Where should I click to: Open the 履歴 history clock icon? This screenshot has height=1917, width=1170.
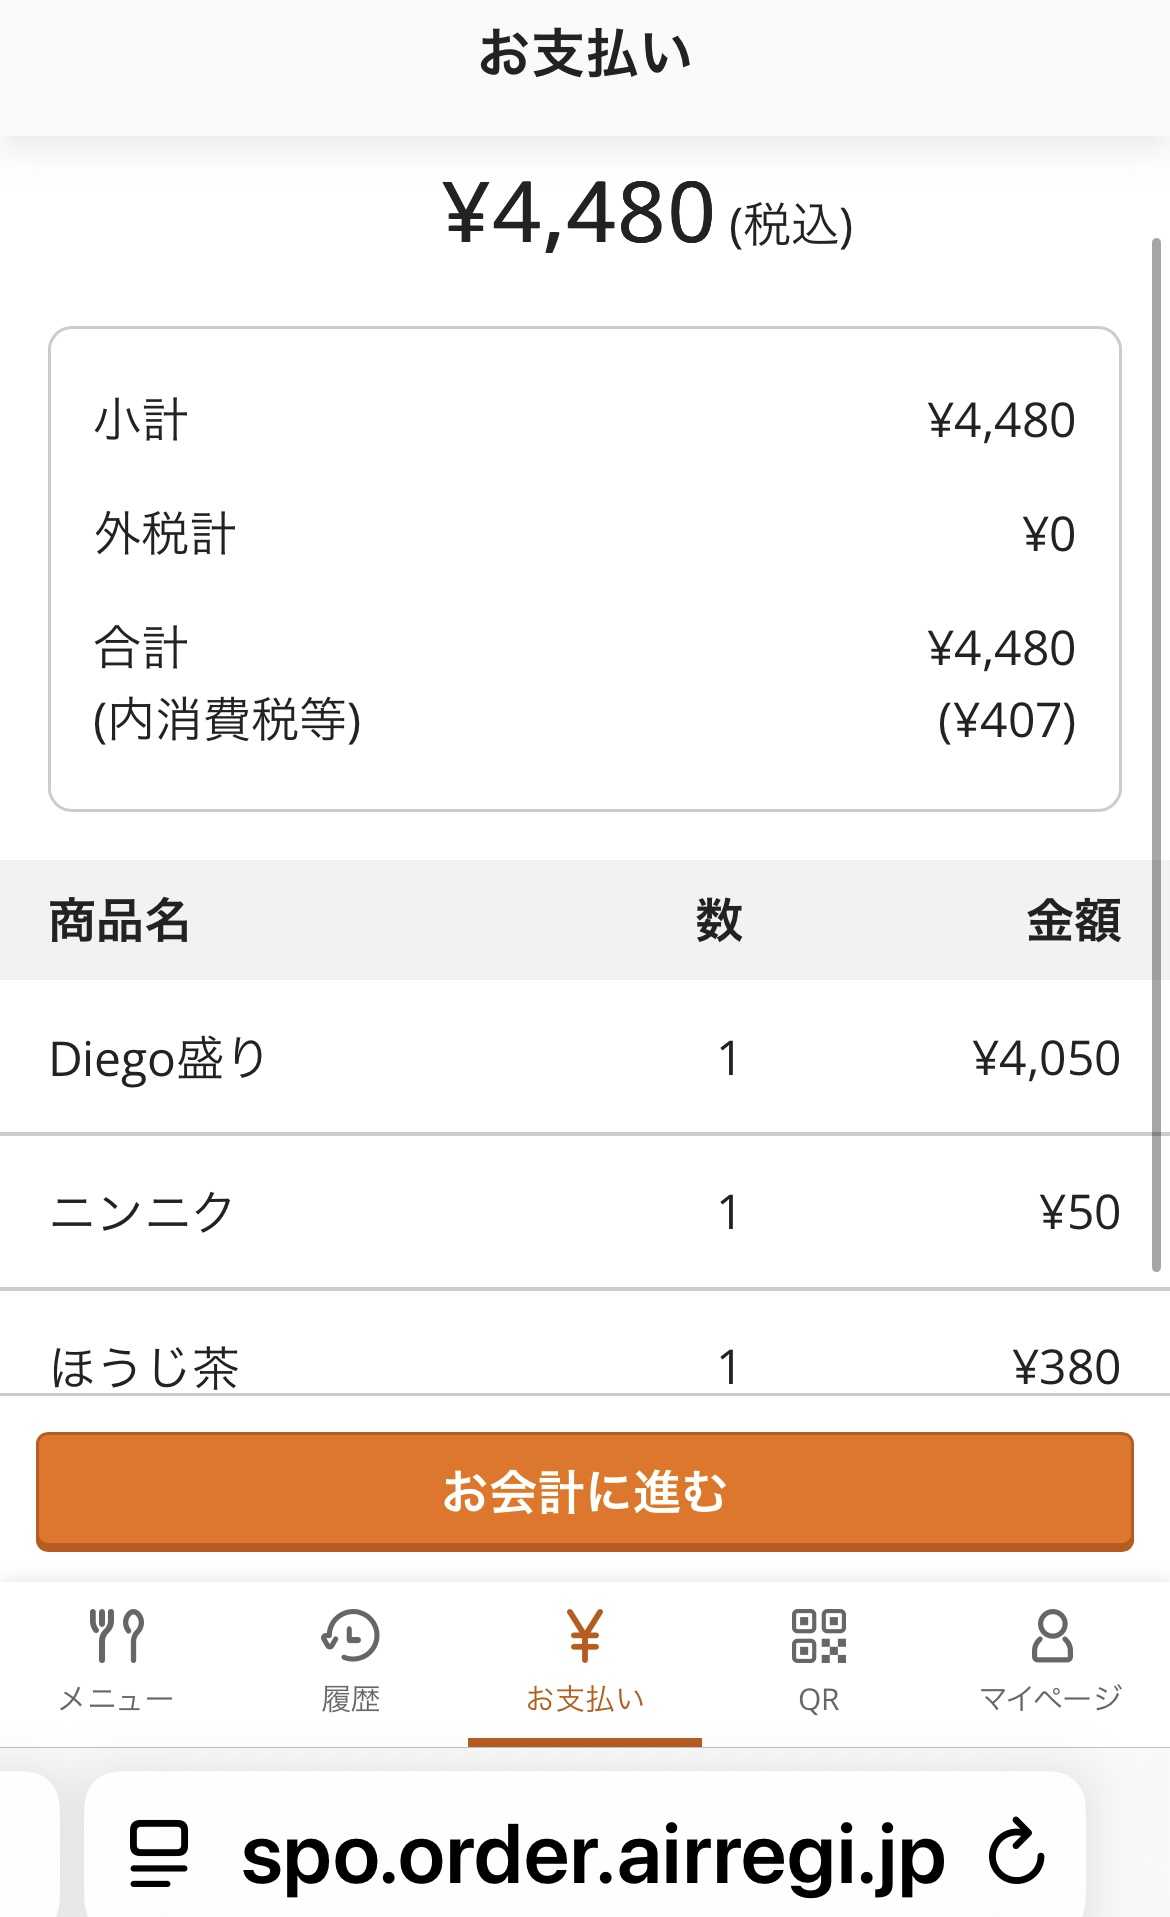tap(350, 1635)
